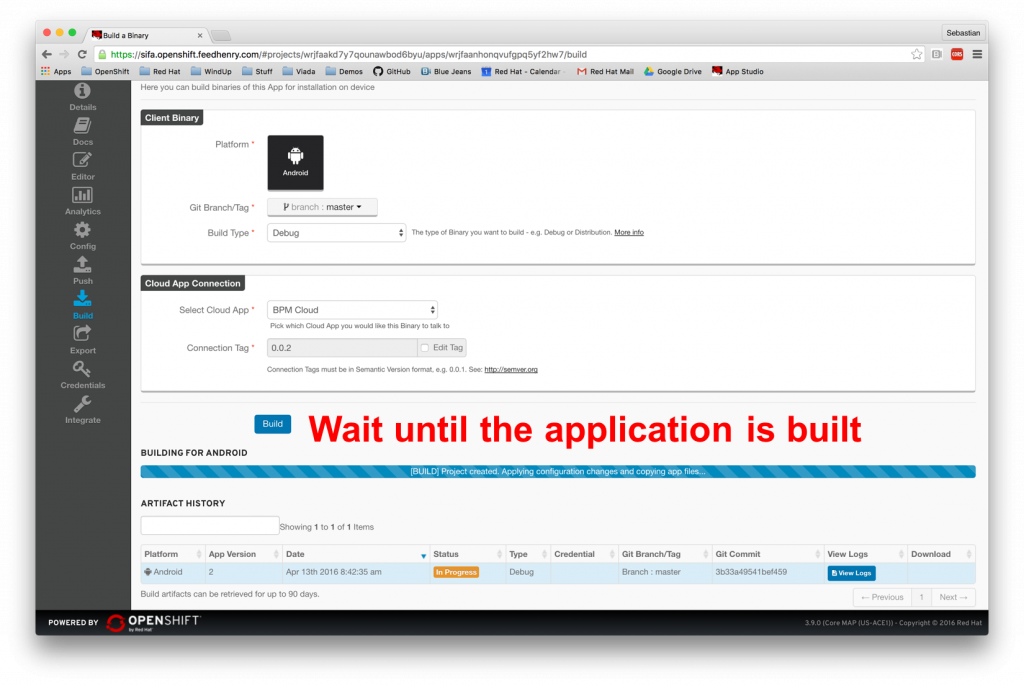
Task: Click the In Progress status badge
Action: point(456,572)
